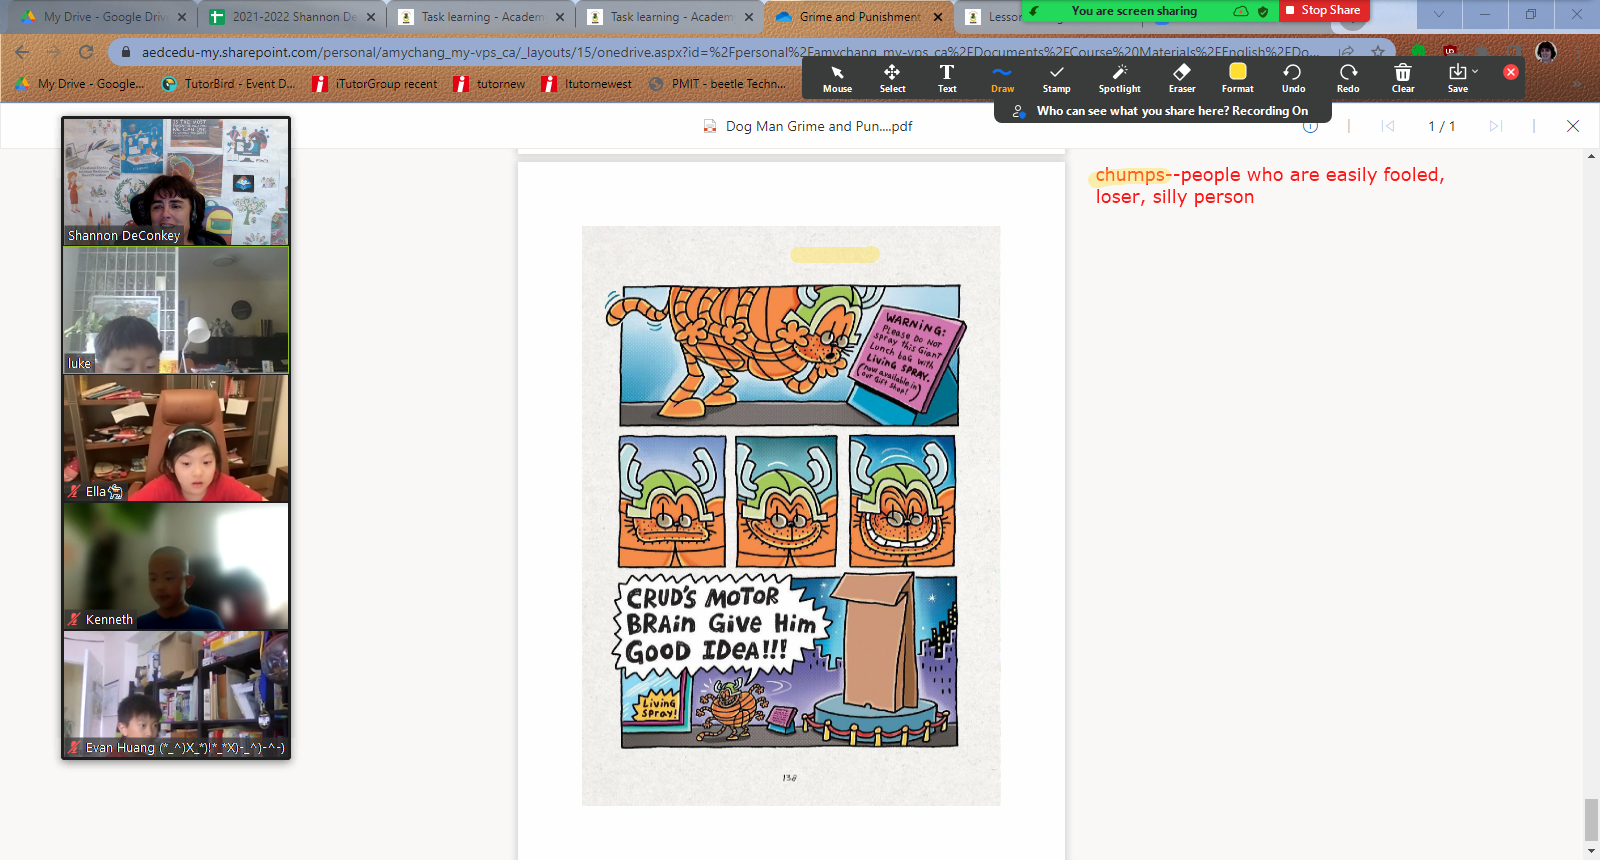The height and width of the screenshot is (860, 1600).
Task: Select Evan Huang's video tile
Action: pos(176,694)
